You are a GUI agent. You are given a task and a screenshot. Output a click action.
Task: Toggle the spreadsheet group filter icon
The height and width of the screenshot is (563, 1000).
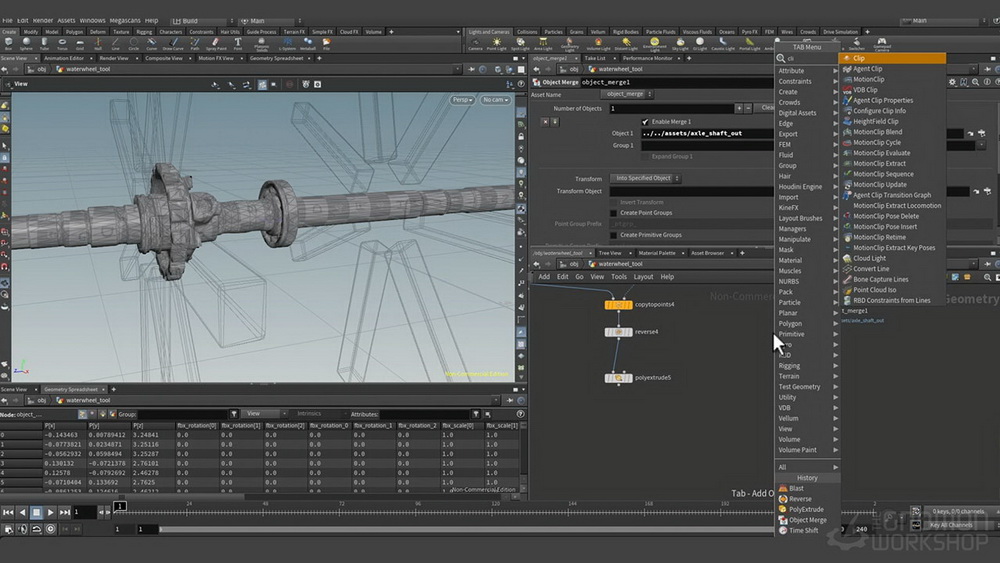[x=234, y=414]
